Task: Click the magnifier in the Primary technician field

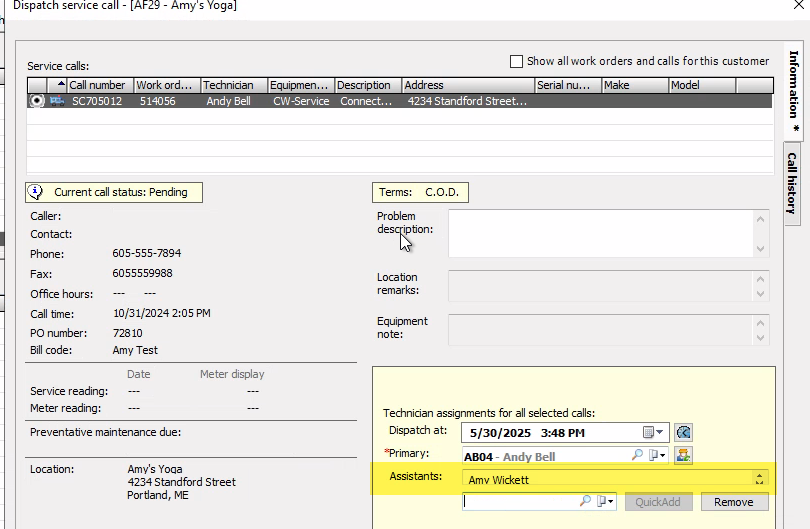Action: coord(637,455)
